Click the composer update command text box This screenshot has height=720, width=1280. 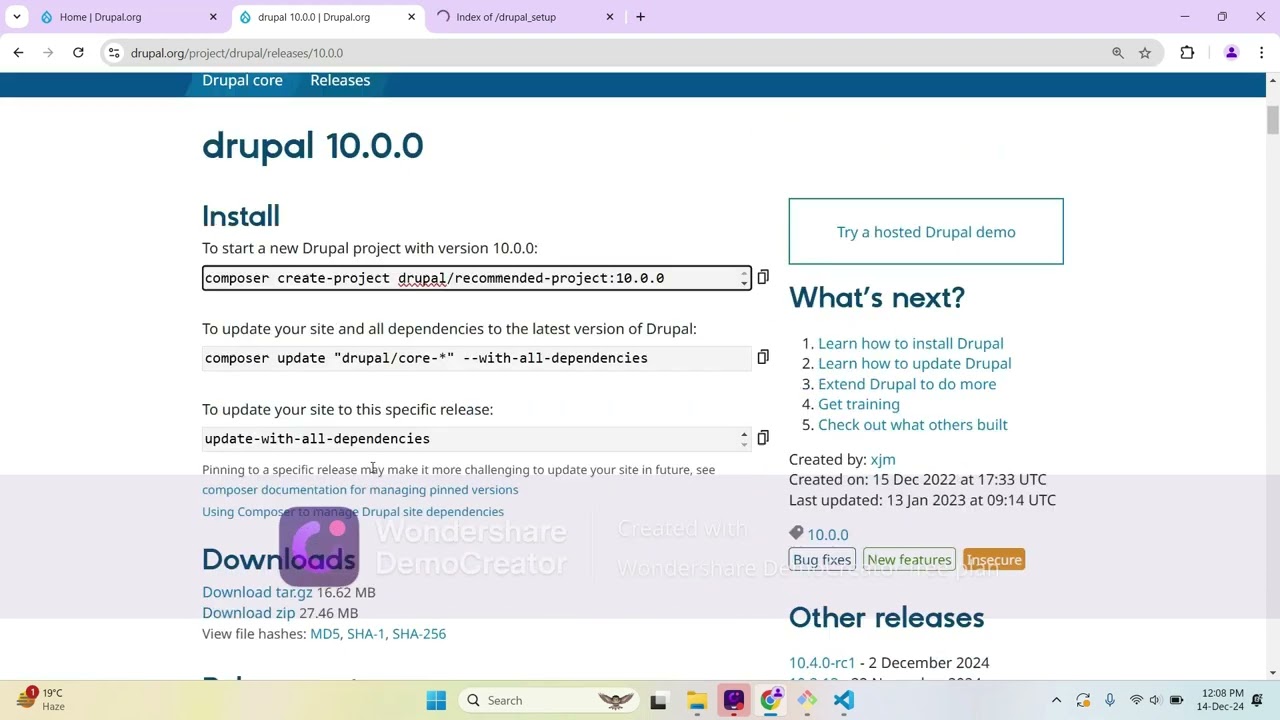476,358
